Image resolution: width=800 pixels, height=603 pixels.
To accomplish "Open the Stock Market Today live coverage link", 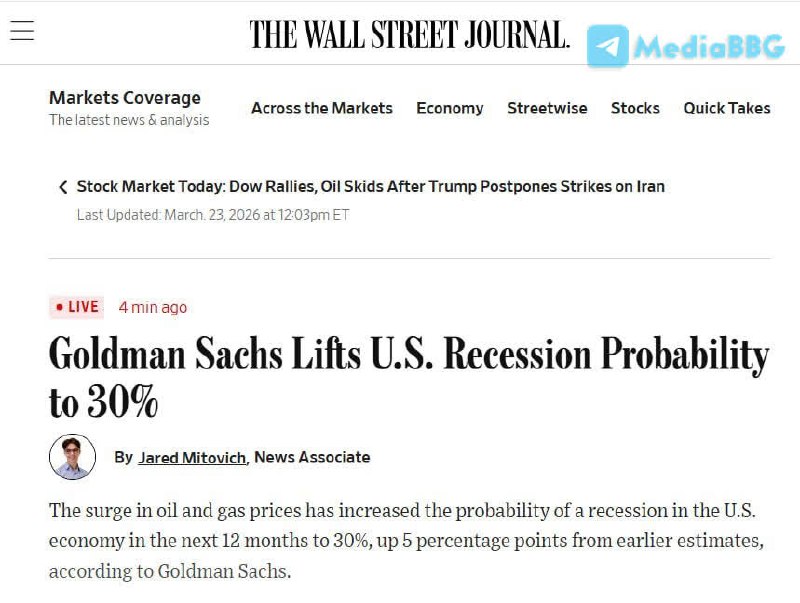I will (370, 187).
